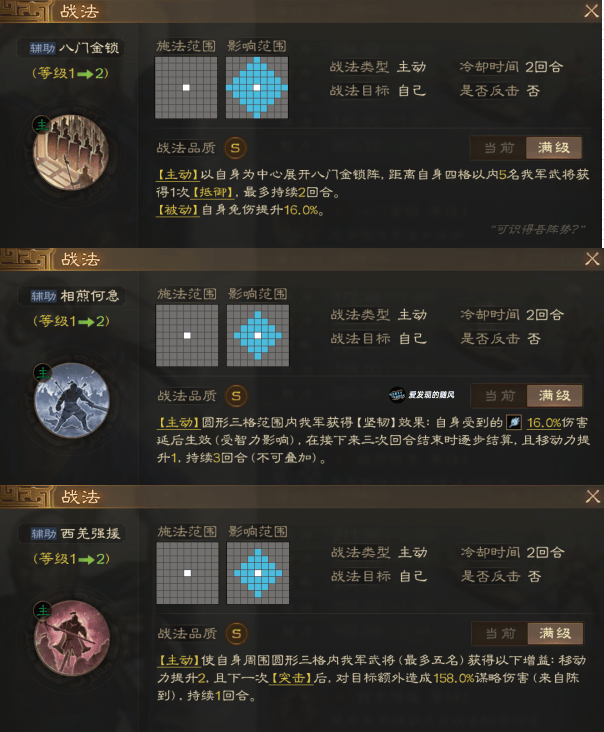
Task: Close the 西羌强援 战法 panel
Action: click(x=592, y=496)
